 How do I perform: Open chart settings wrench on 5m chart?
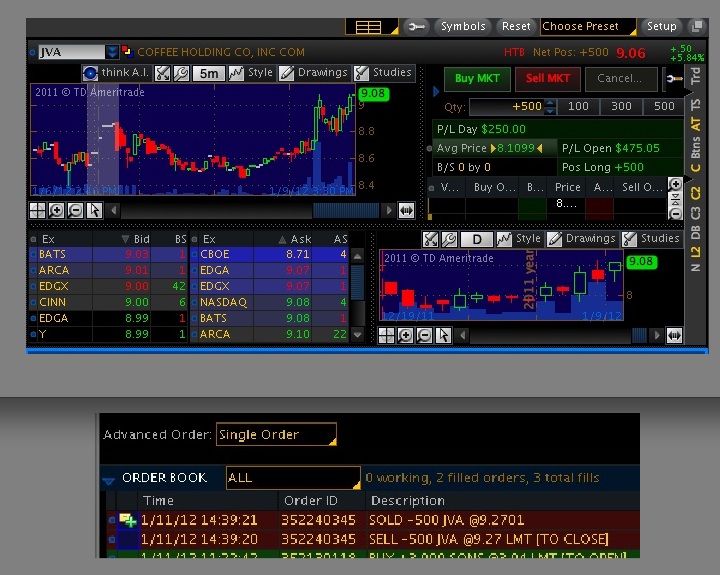(181, 73)
